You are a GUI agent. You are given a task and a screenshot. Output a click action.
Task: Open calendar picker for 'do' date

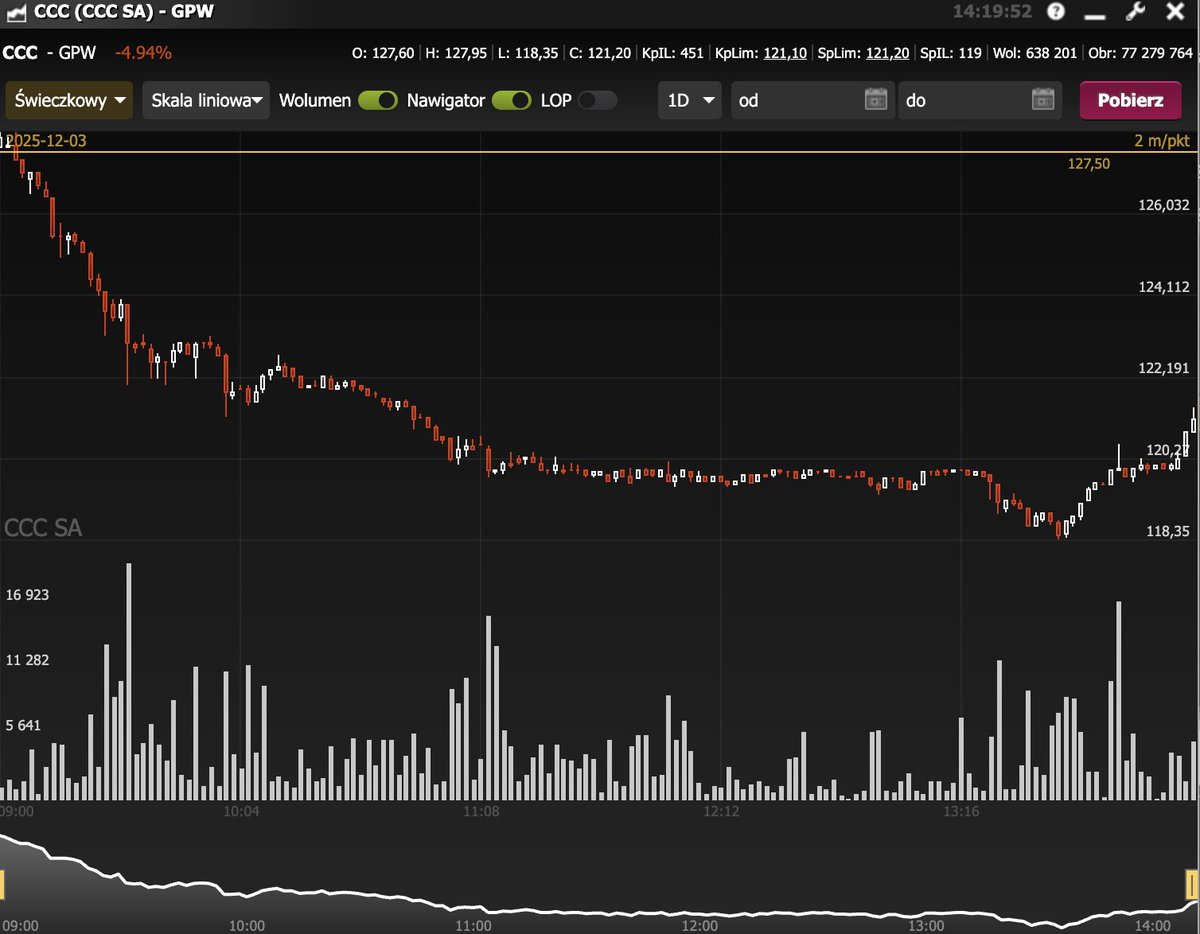[x=1043, y=100]
